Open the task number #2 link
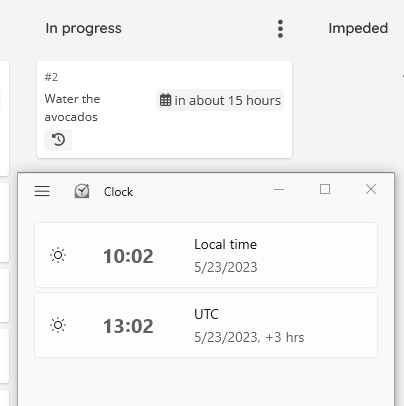 pos(51,77)
